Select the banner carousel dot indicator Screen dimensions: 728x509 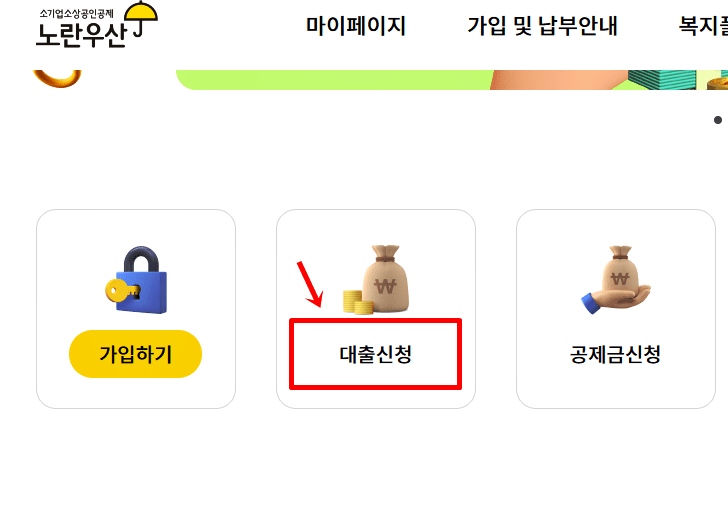click(718, 120)
